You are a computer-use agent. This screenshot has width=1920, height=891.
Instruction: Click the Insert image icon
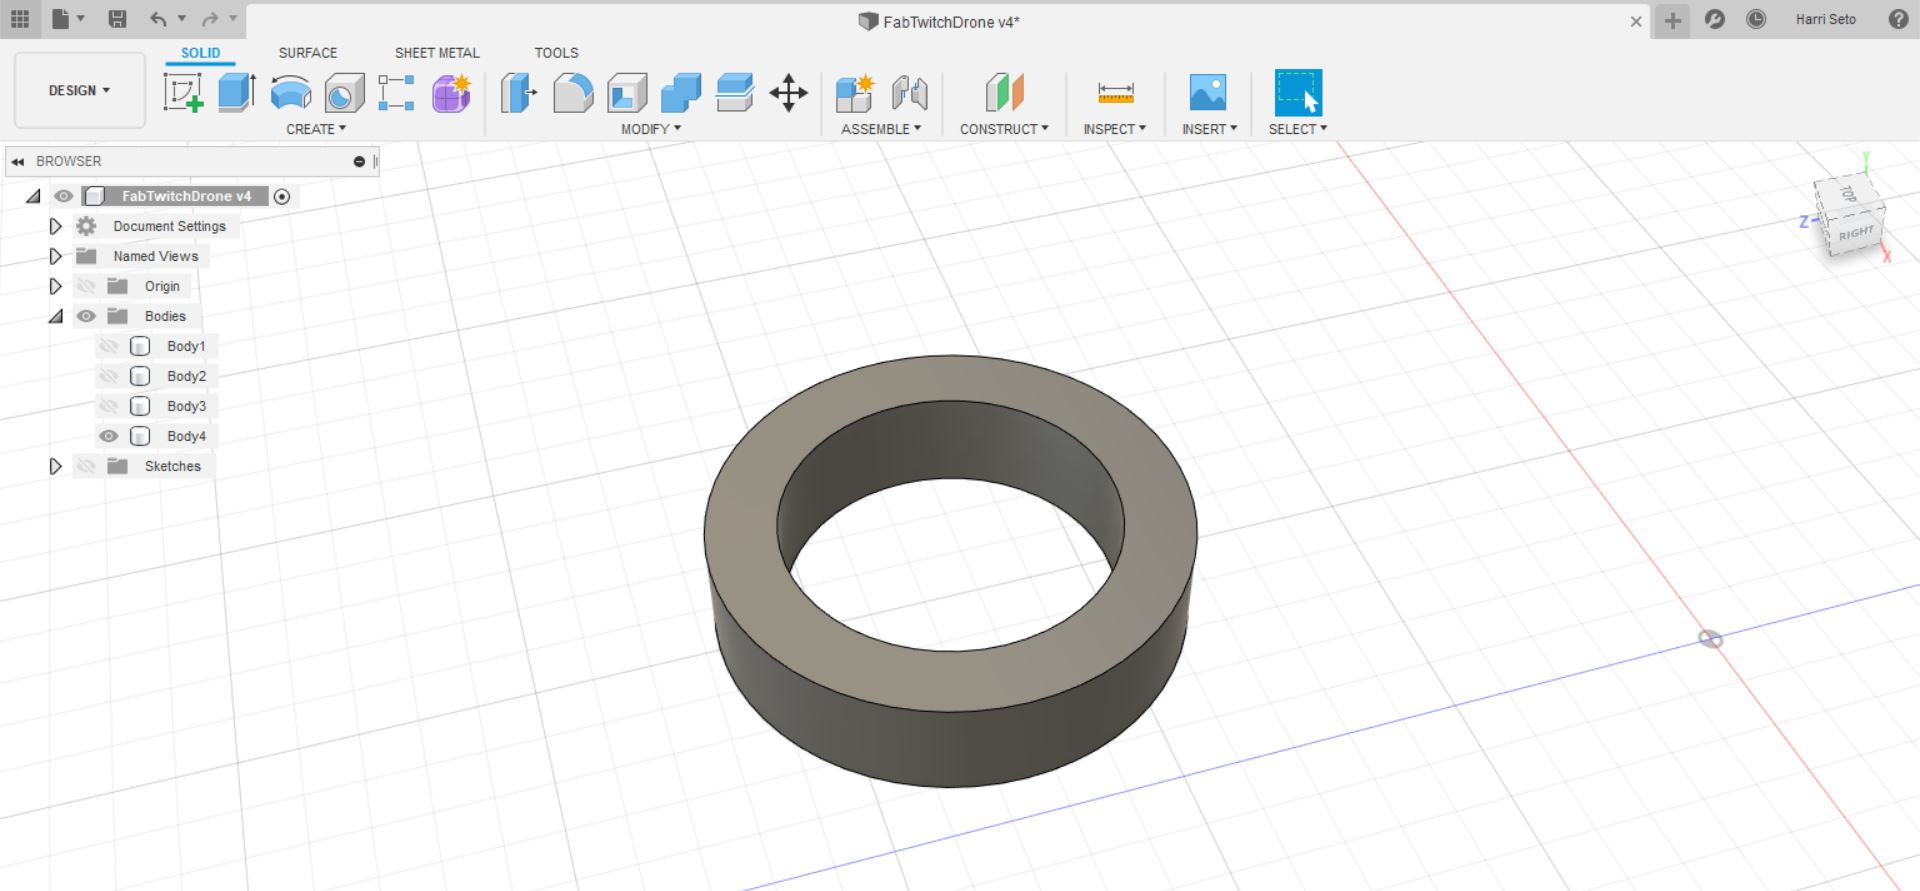1208,92
